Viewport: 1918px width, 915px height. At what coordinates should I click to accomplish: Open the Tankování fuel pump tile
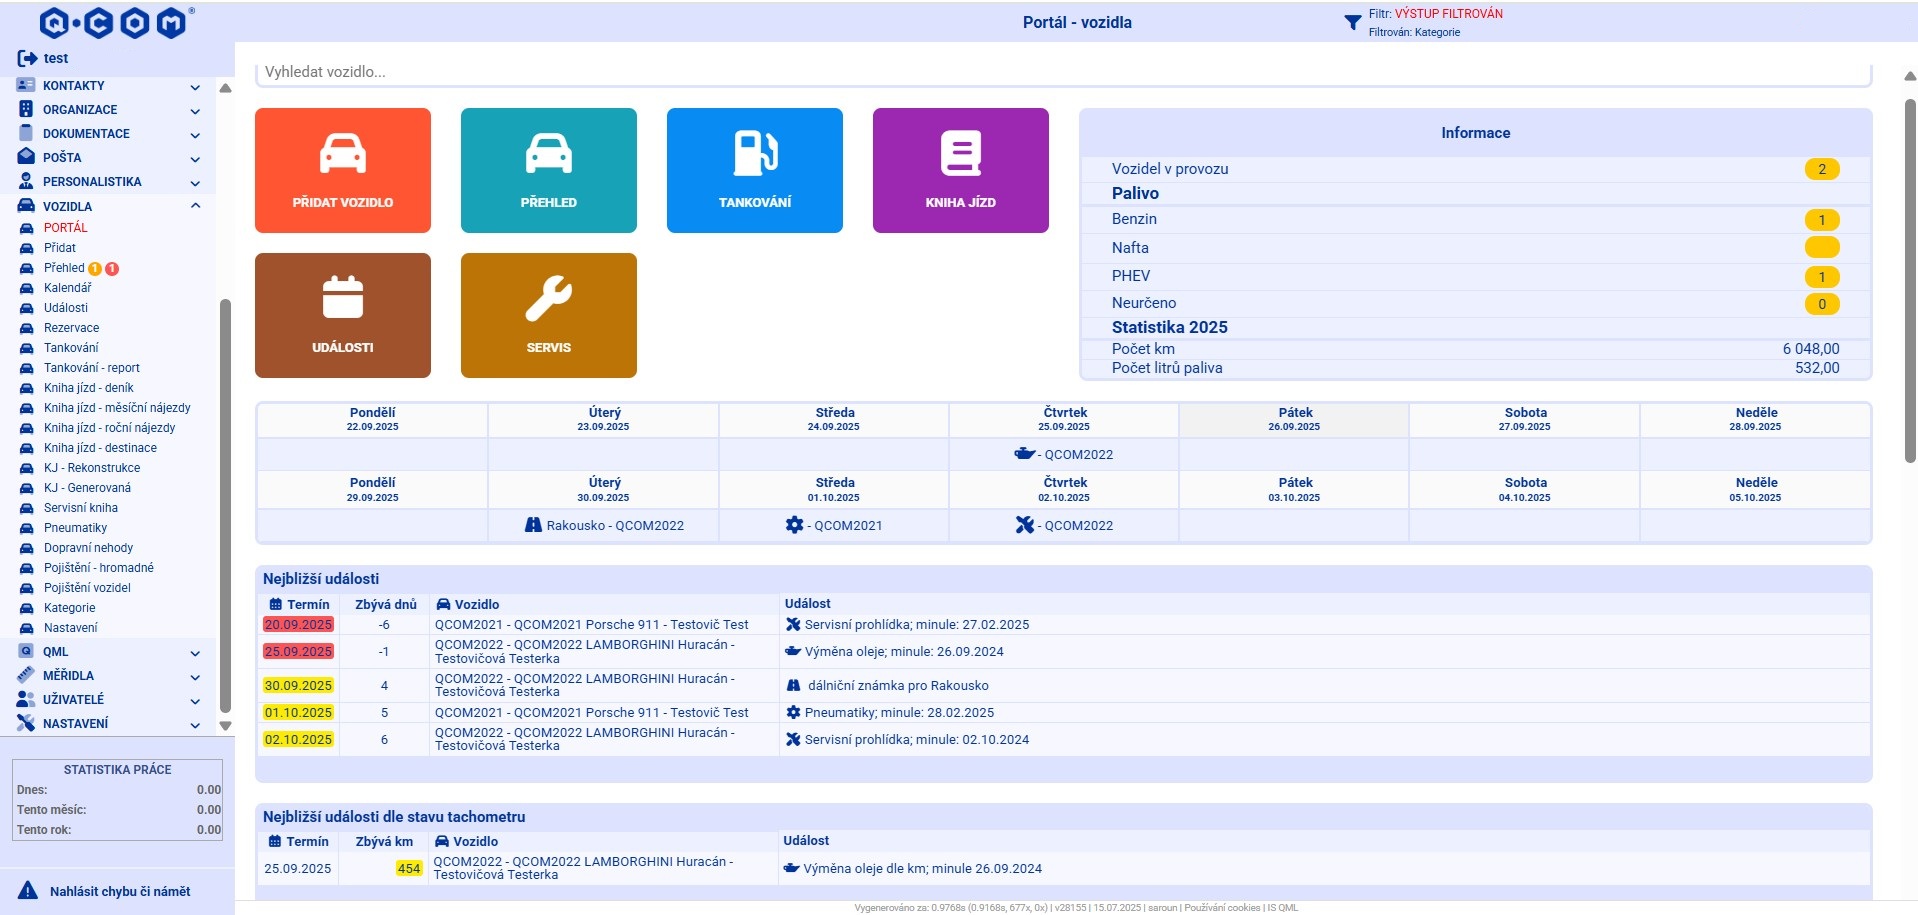[x=754, y=170]
